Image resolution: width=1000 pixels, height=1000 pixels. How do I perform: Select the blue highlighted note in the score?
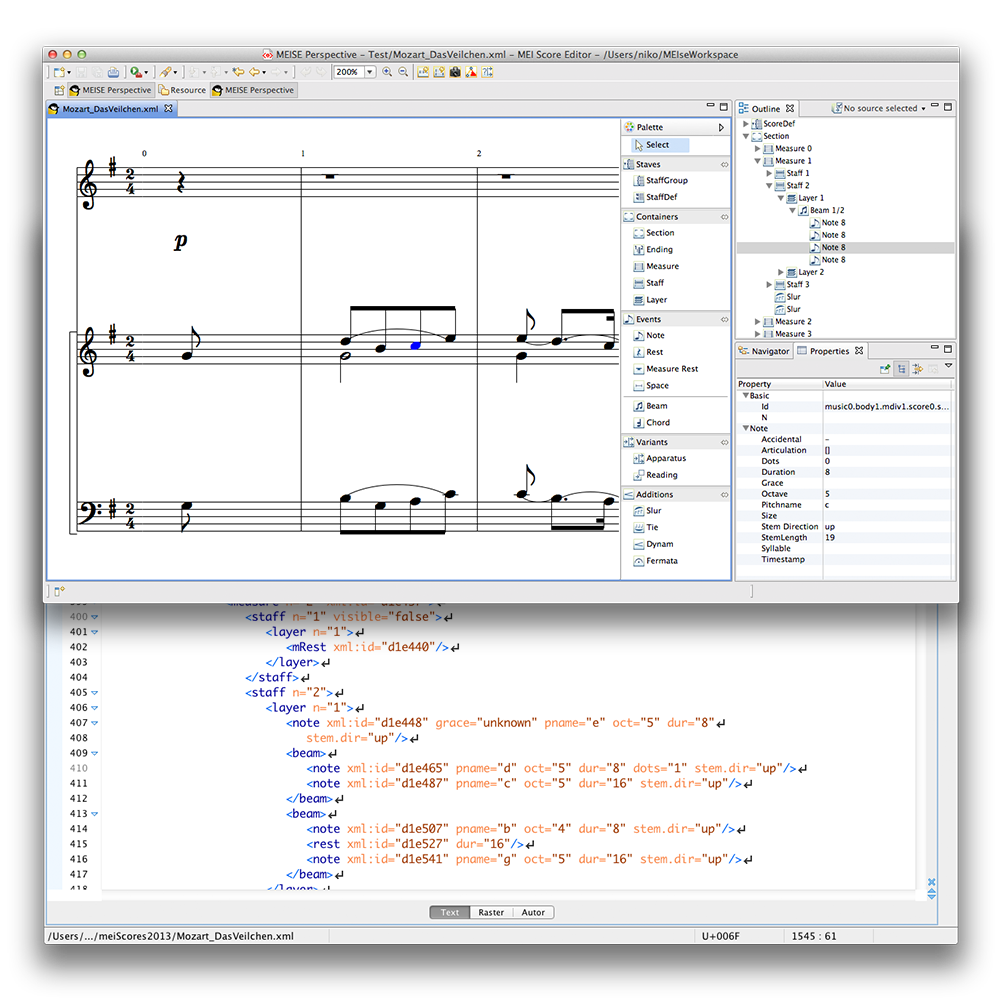(416, 345)
